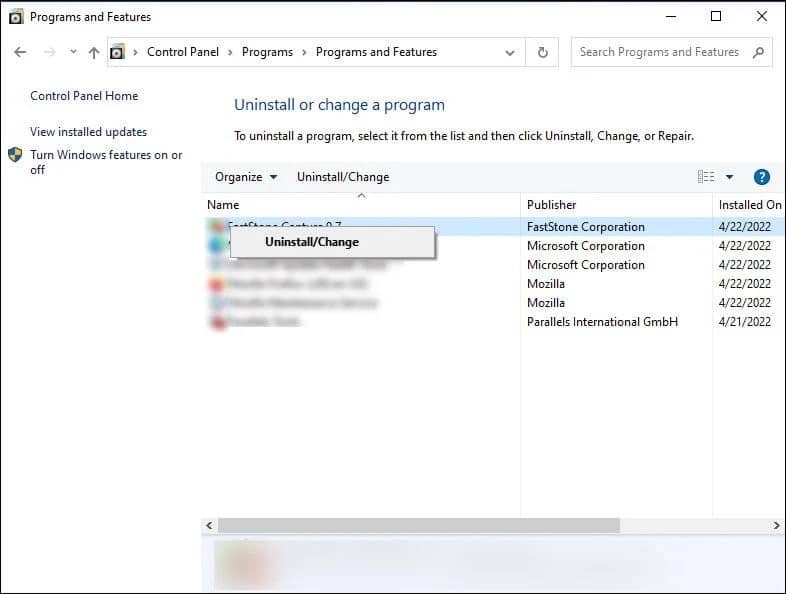
Task: Open the Help question mark icon
Action: point(761,177)
